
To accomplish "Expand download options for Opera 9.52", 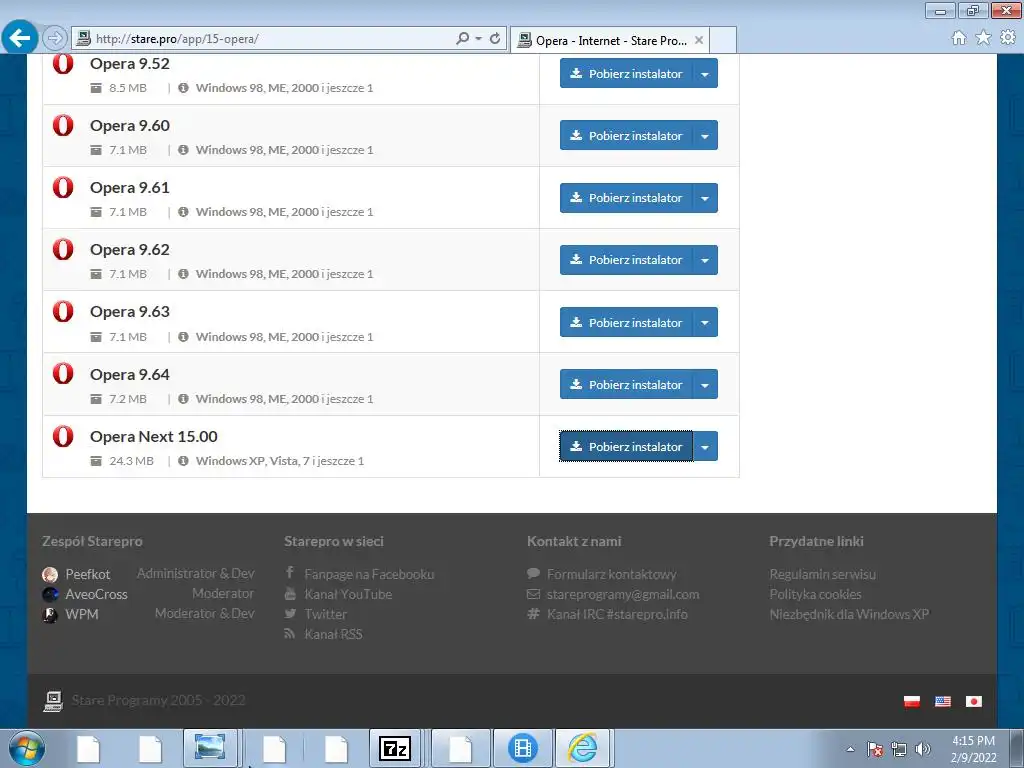I will pyautogui.click(x=705, y=73).
